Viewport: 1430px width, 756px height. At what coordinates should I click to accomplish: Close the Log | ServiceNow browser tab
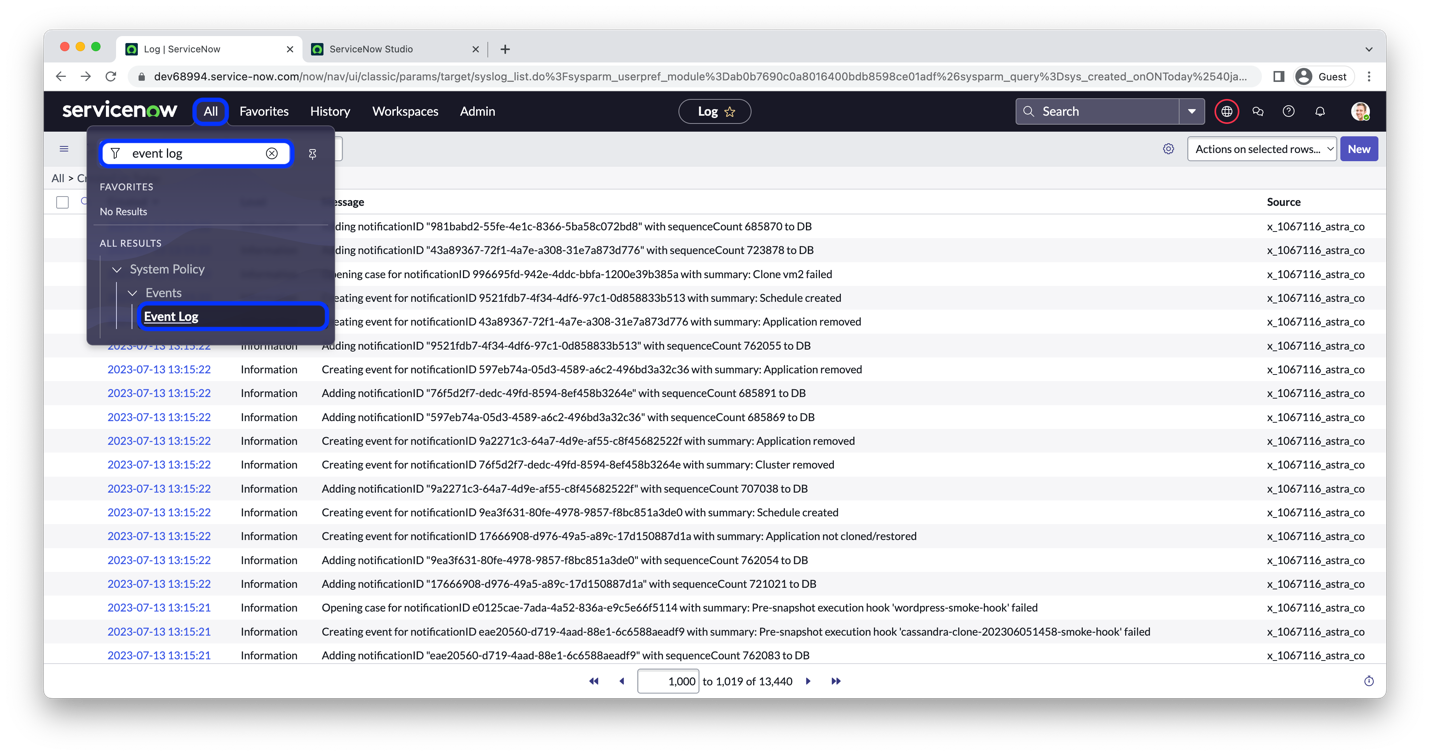(x=290, y=49)
